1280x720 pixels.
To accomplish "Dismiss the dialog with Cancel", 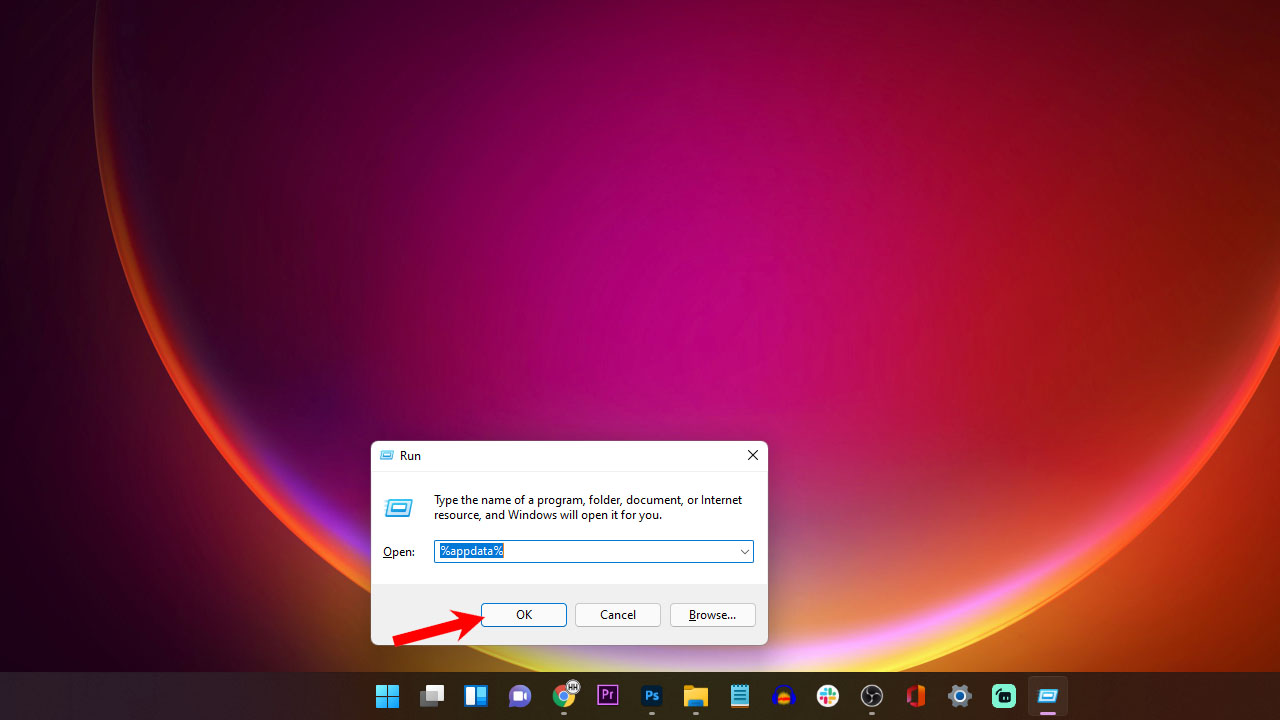I will pos(617,614).
